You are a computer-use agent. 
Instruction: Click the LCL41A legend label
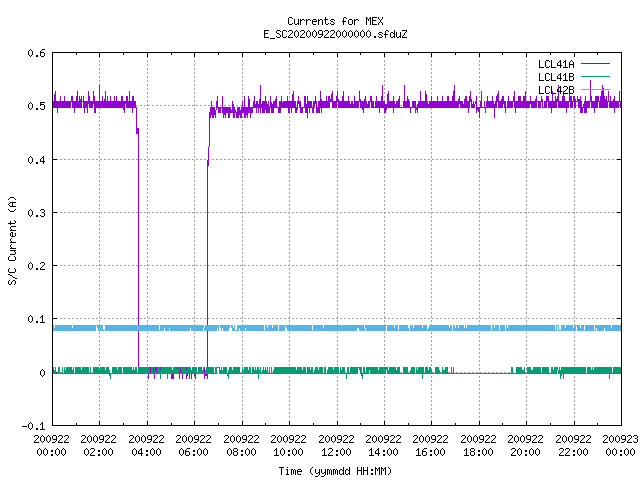click(556, 64)
